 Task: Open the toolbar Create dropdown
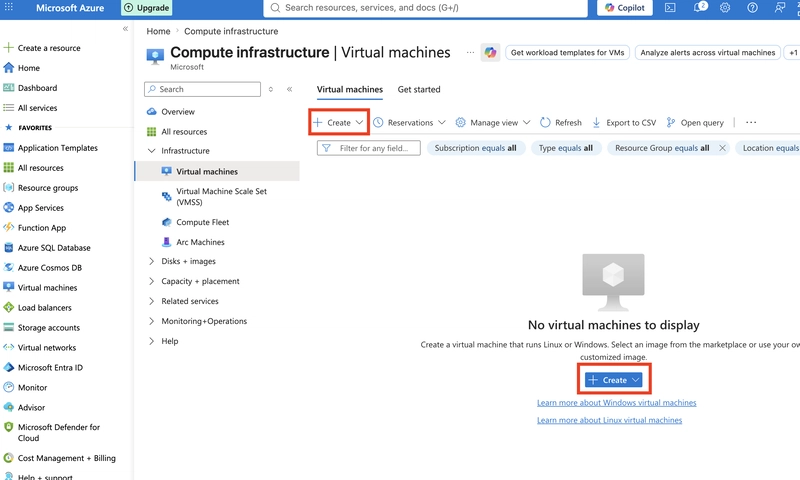(x=339, y=122)
